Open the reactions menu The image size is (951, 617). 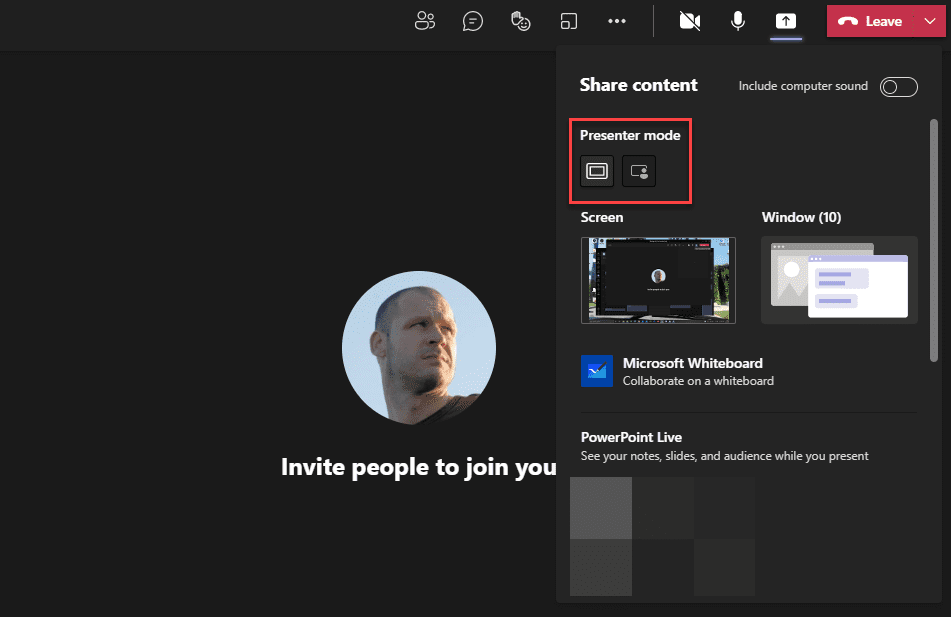coord(520,21)
